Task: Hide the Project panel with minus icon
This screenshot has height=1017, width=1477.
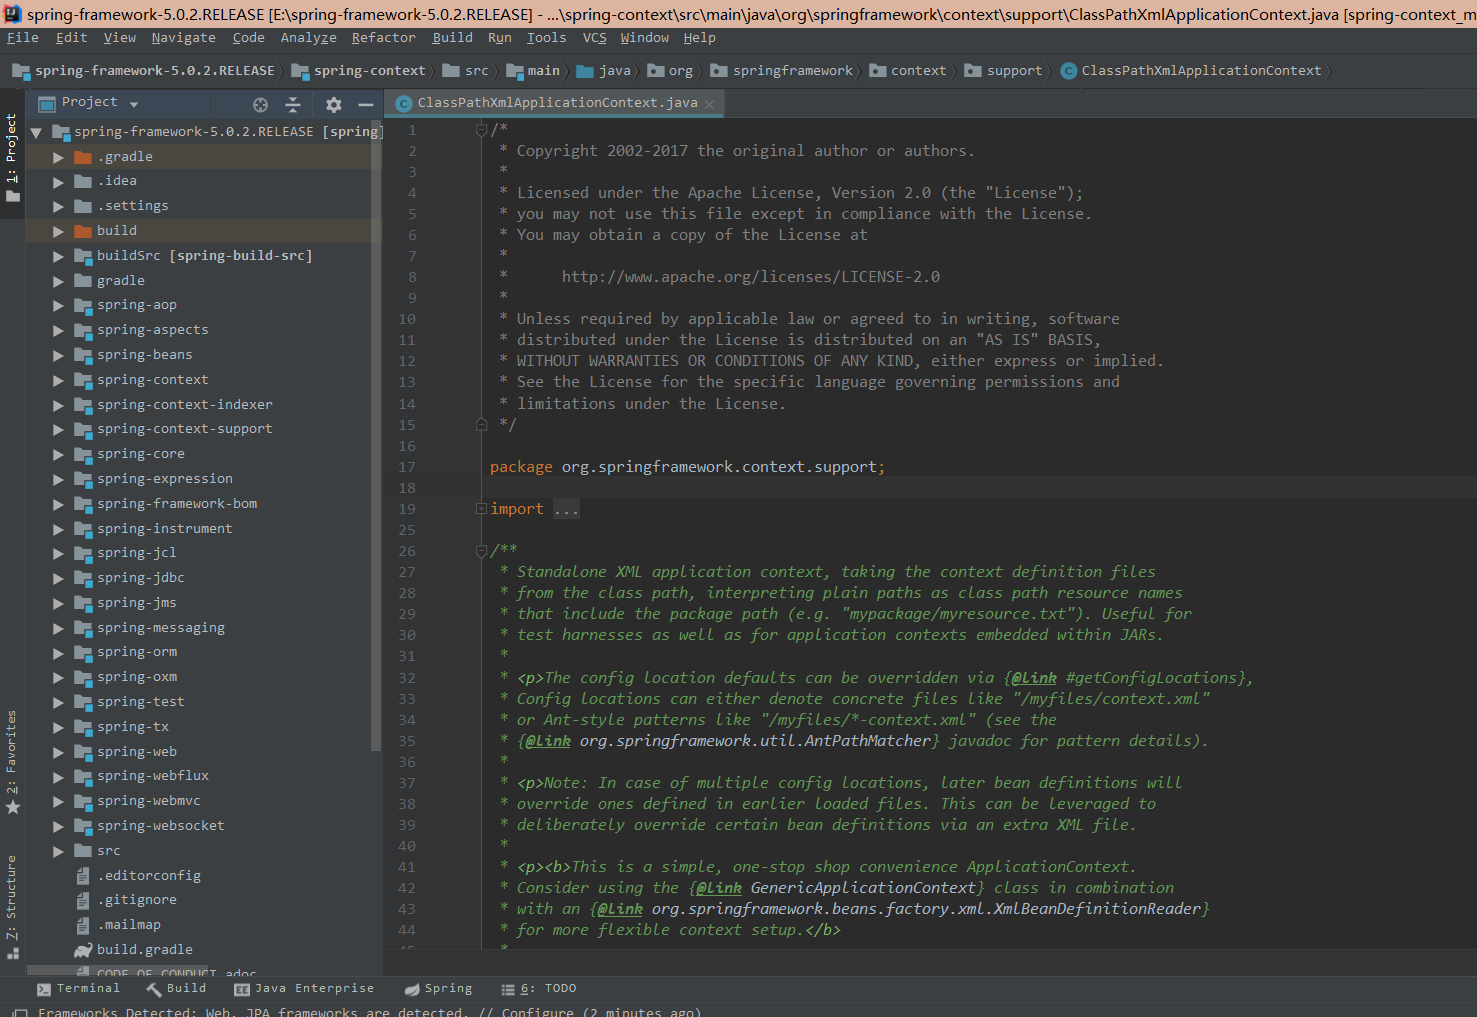Action: coord(366,104)
